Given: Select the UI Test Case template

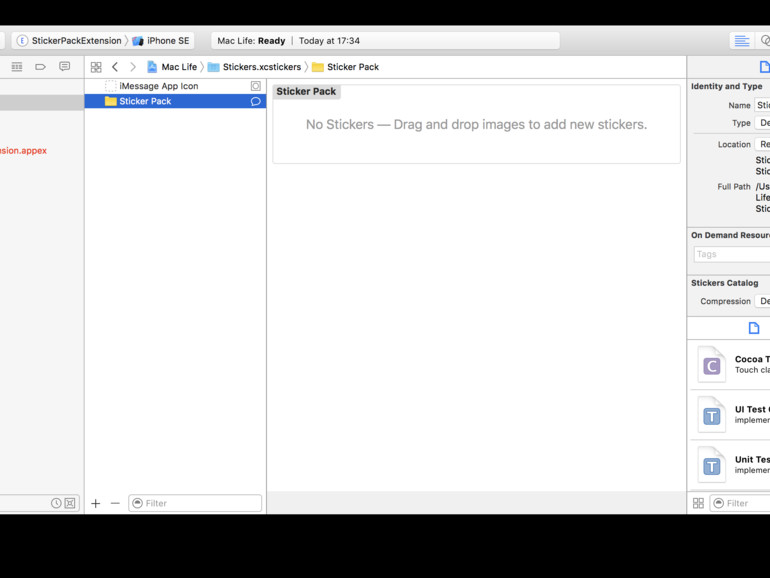Looking at the screenshot, I should click(731, 415).
